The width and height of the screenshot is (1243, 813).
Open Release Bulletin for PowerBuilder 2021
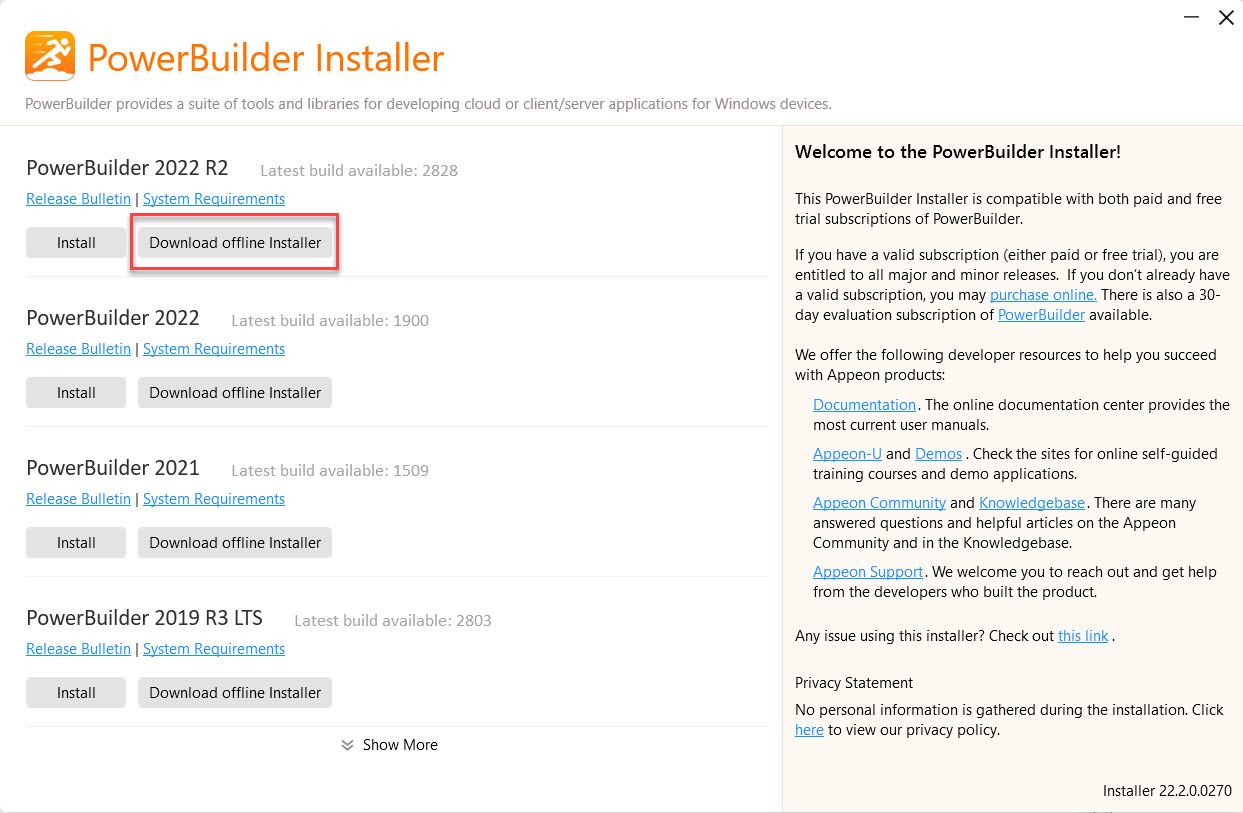tap(78, 499)
